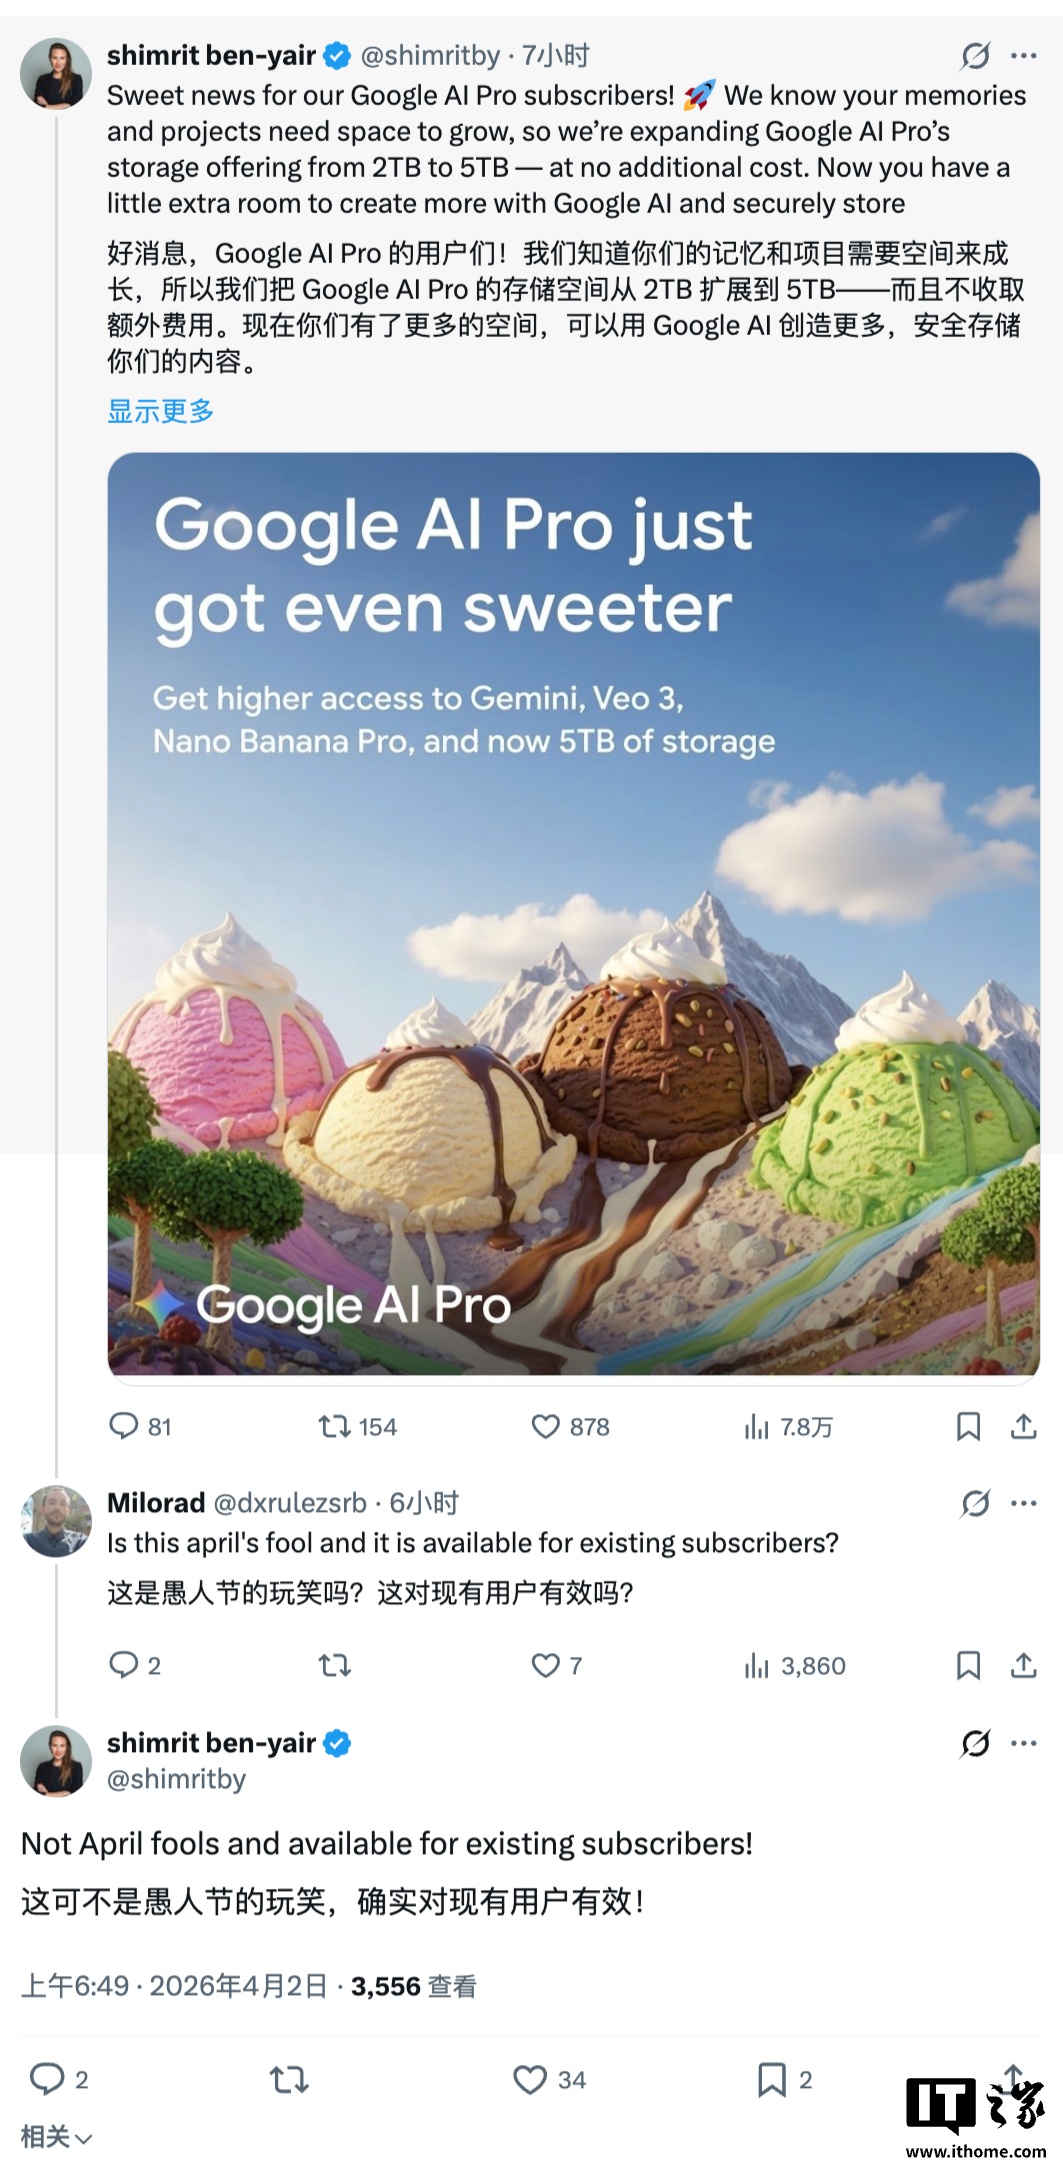Image resolution: width=1063 pixels, height=2172 pixels.
Task: Open shimrit ben-yair's avatar at top
Action: (56, 73)
